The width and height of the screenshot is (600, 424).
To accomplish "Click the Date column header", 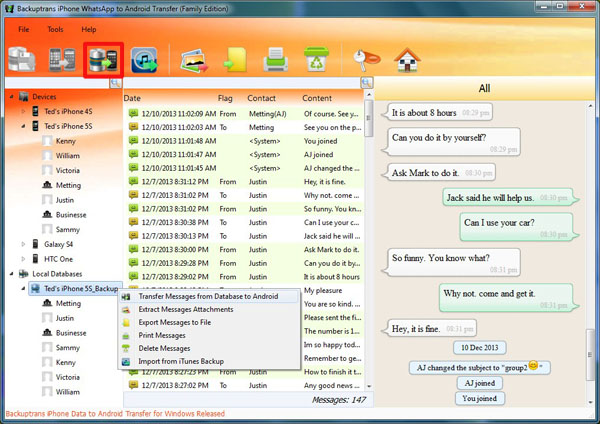I will (x=132, y=98).
